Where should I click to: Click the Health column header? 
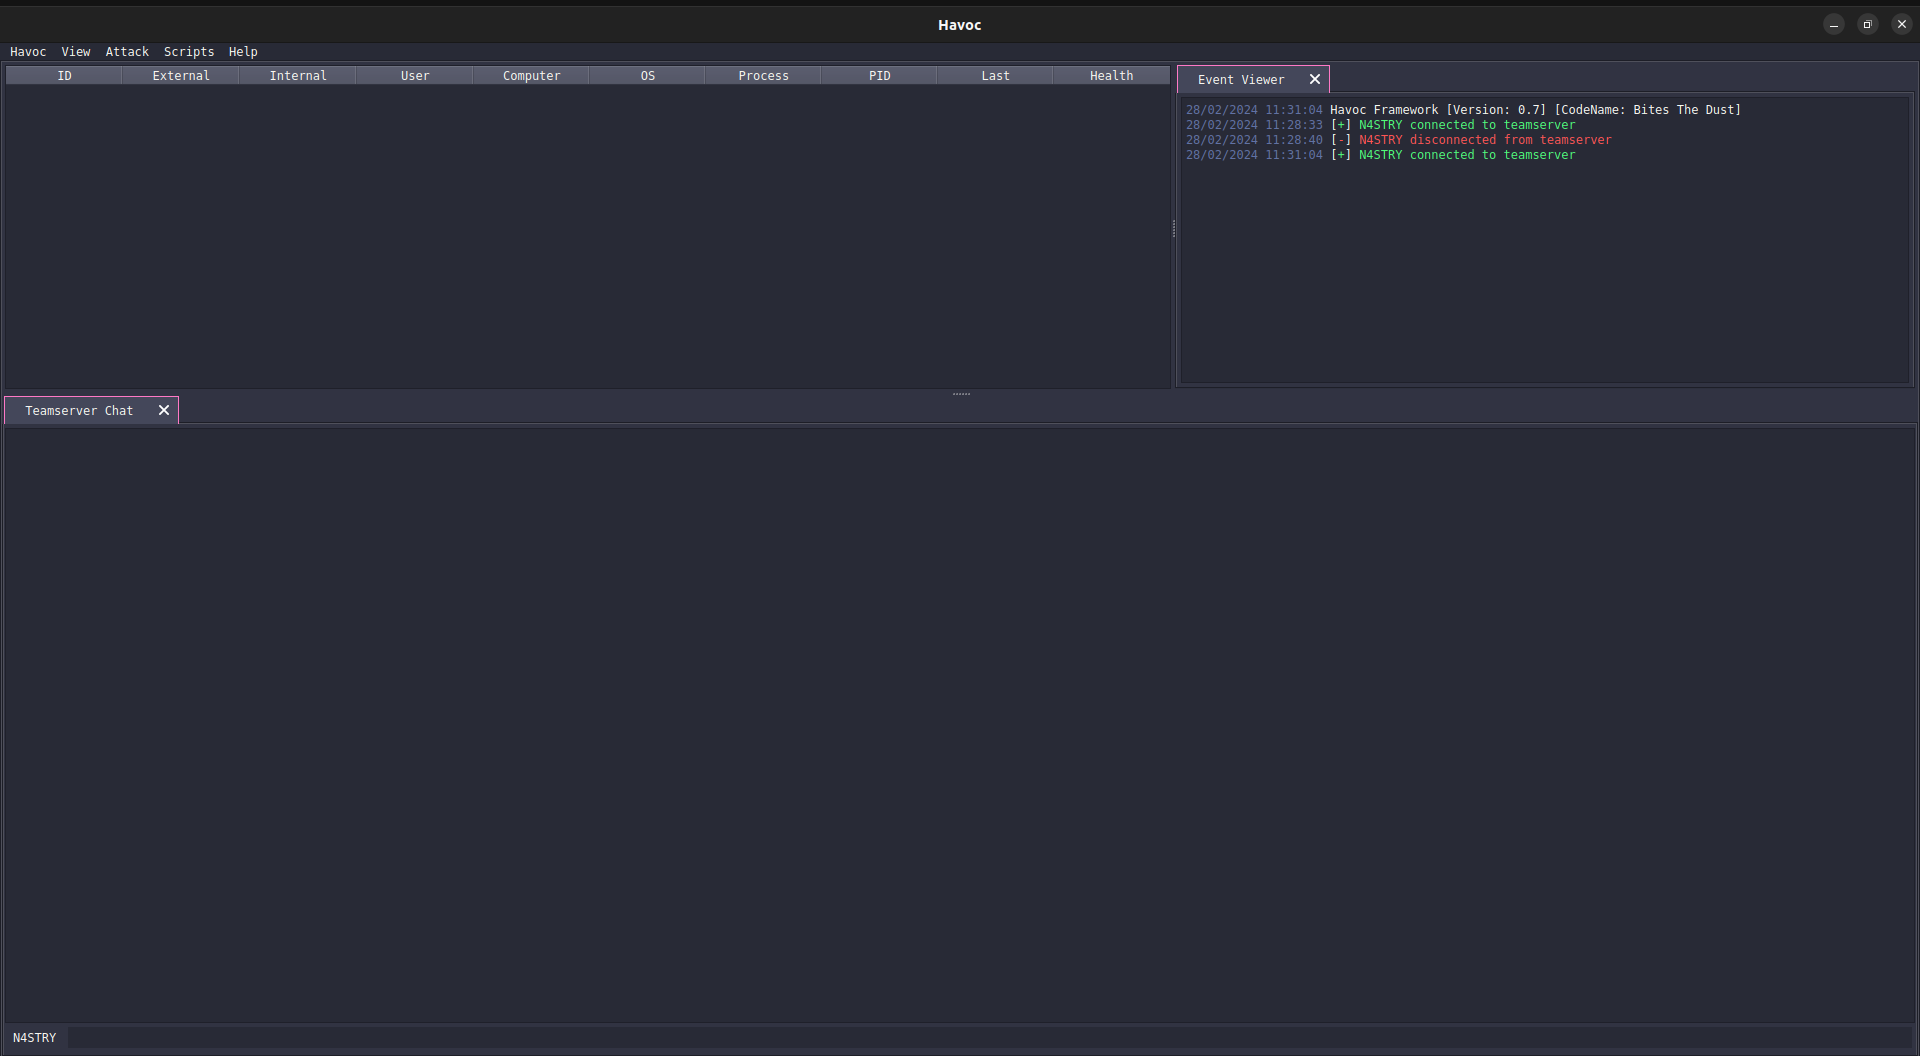(1111, 76)
